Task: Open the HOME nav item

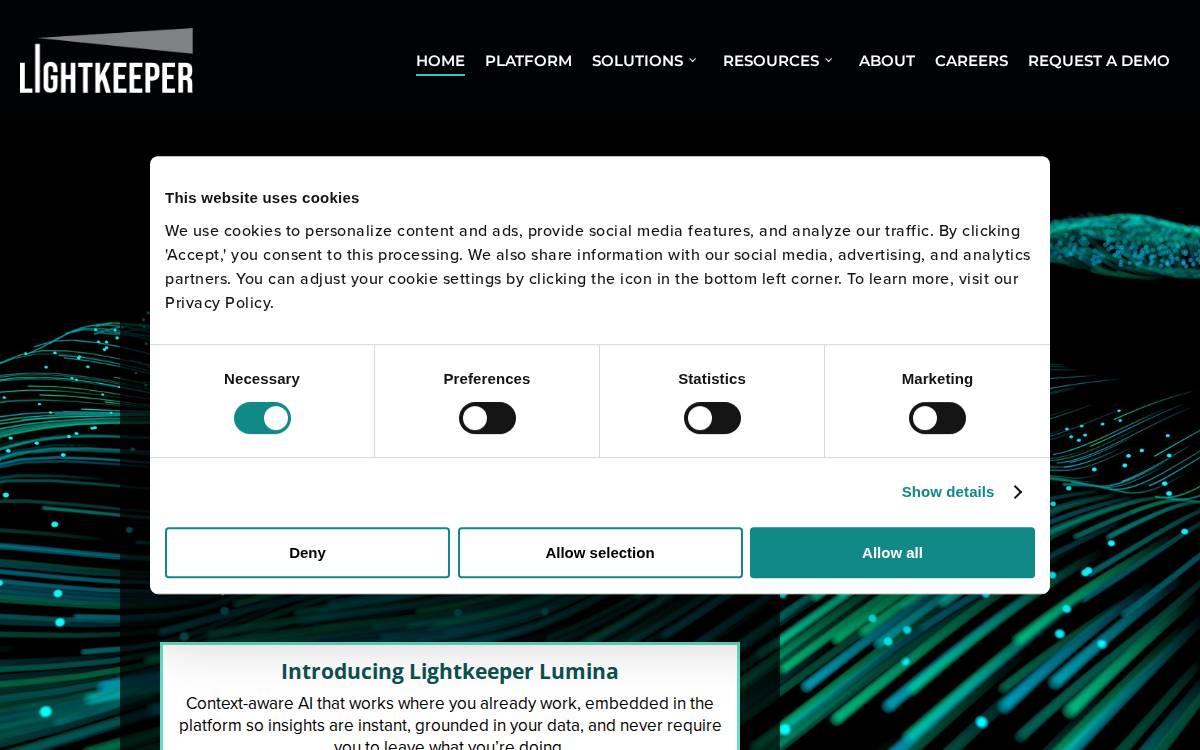Action: 440,61
